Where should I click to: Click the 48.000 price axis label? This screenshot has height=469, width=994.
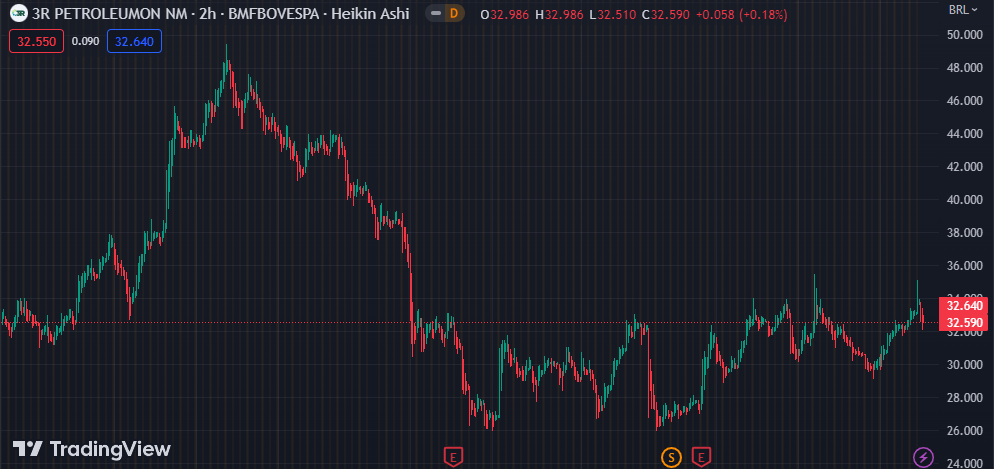965,68
